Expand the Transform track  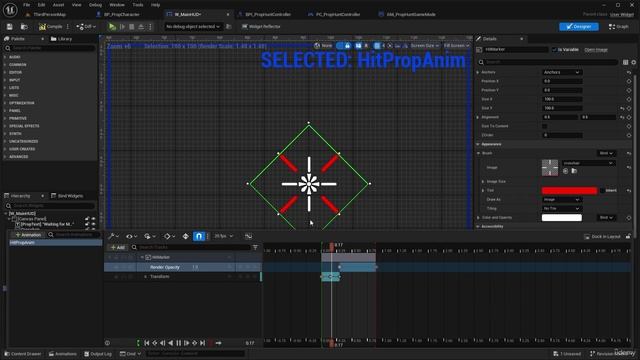click(x=146, y=277)
